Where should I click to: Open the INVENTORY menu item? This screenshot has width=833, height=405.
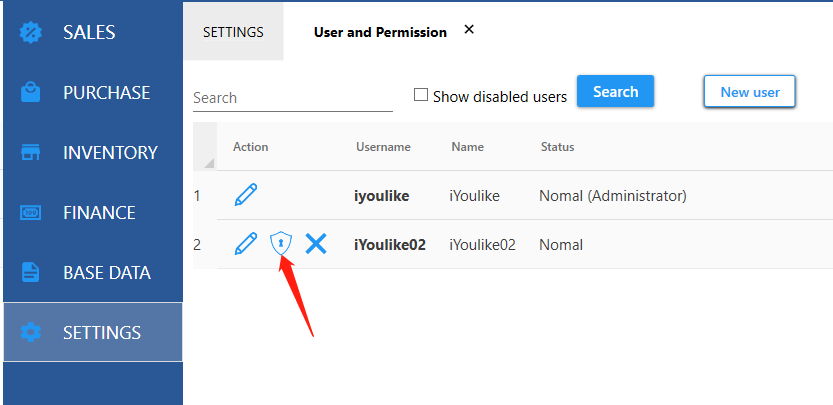[x=93, y=153]
